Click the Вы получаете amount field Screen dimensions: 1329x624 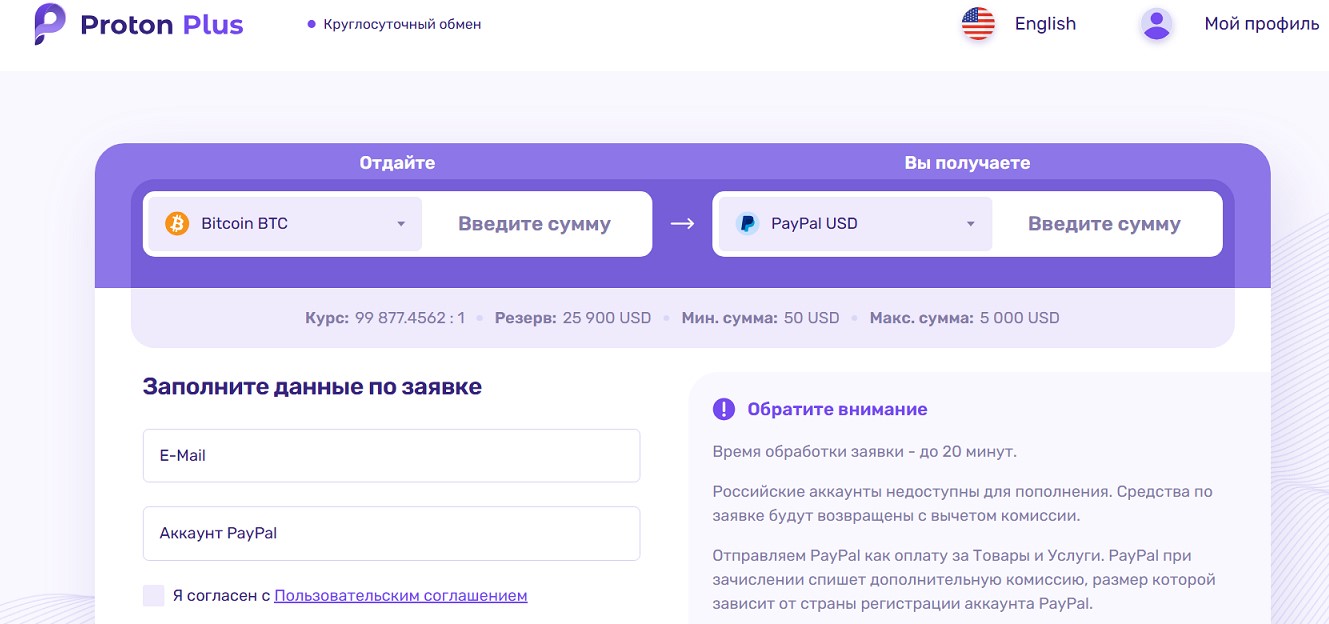point(1104,224)
